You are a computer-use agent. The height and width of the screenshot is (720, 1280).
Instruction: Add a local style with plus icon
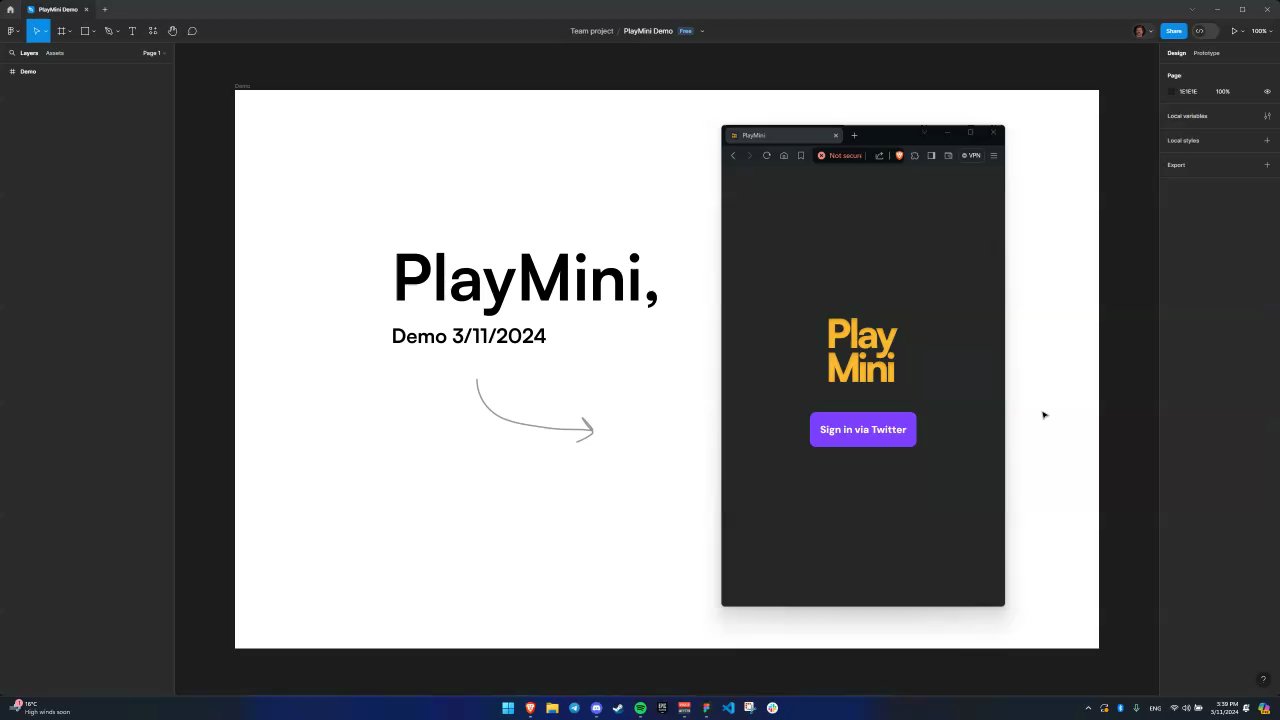click(1267, 140)
